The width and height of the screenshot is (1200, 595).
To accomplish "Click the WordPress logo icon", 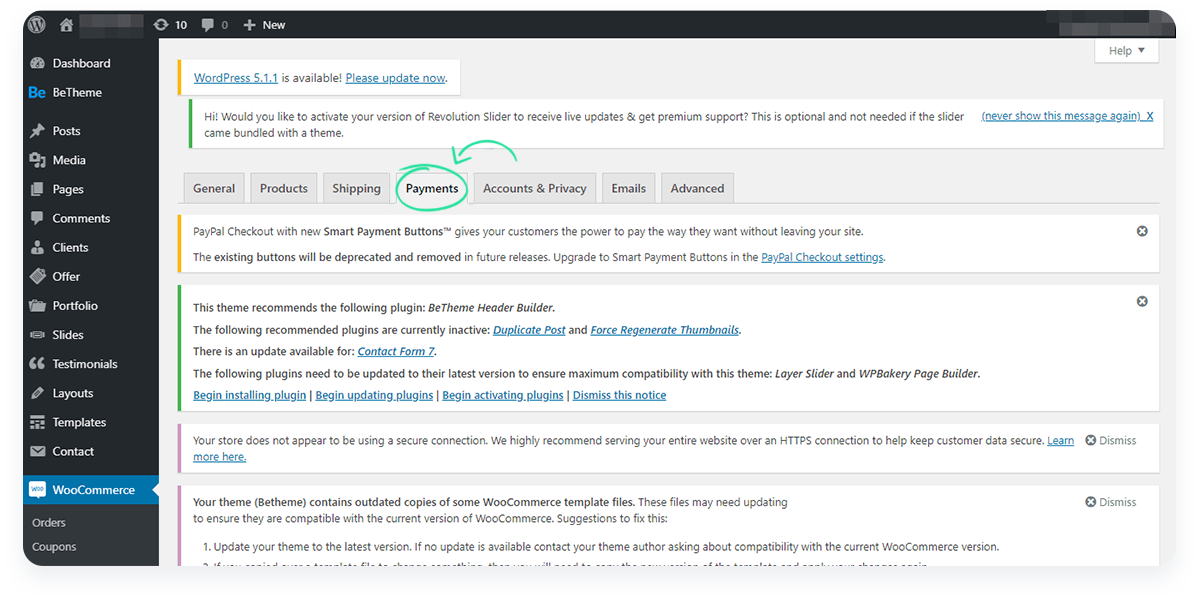I will [37, 25].
